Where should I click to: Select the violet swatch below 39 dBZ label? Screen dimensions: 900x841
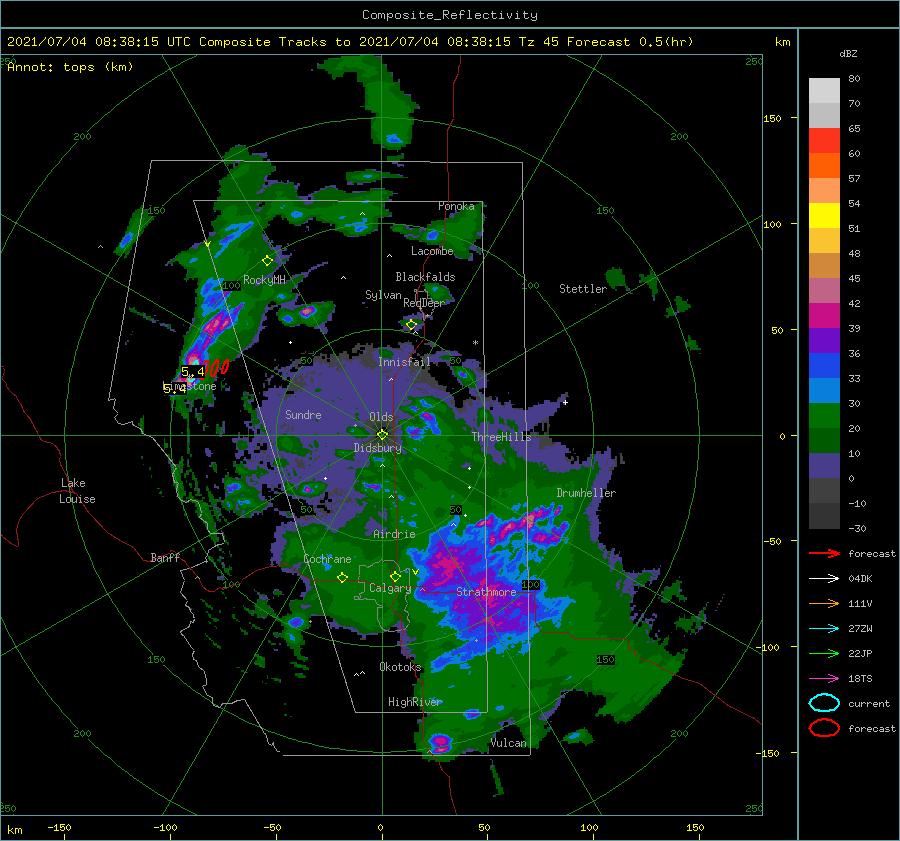coord(824,341)
